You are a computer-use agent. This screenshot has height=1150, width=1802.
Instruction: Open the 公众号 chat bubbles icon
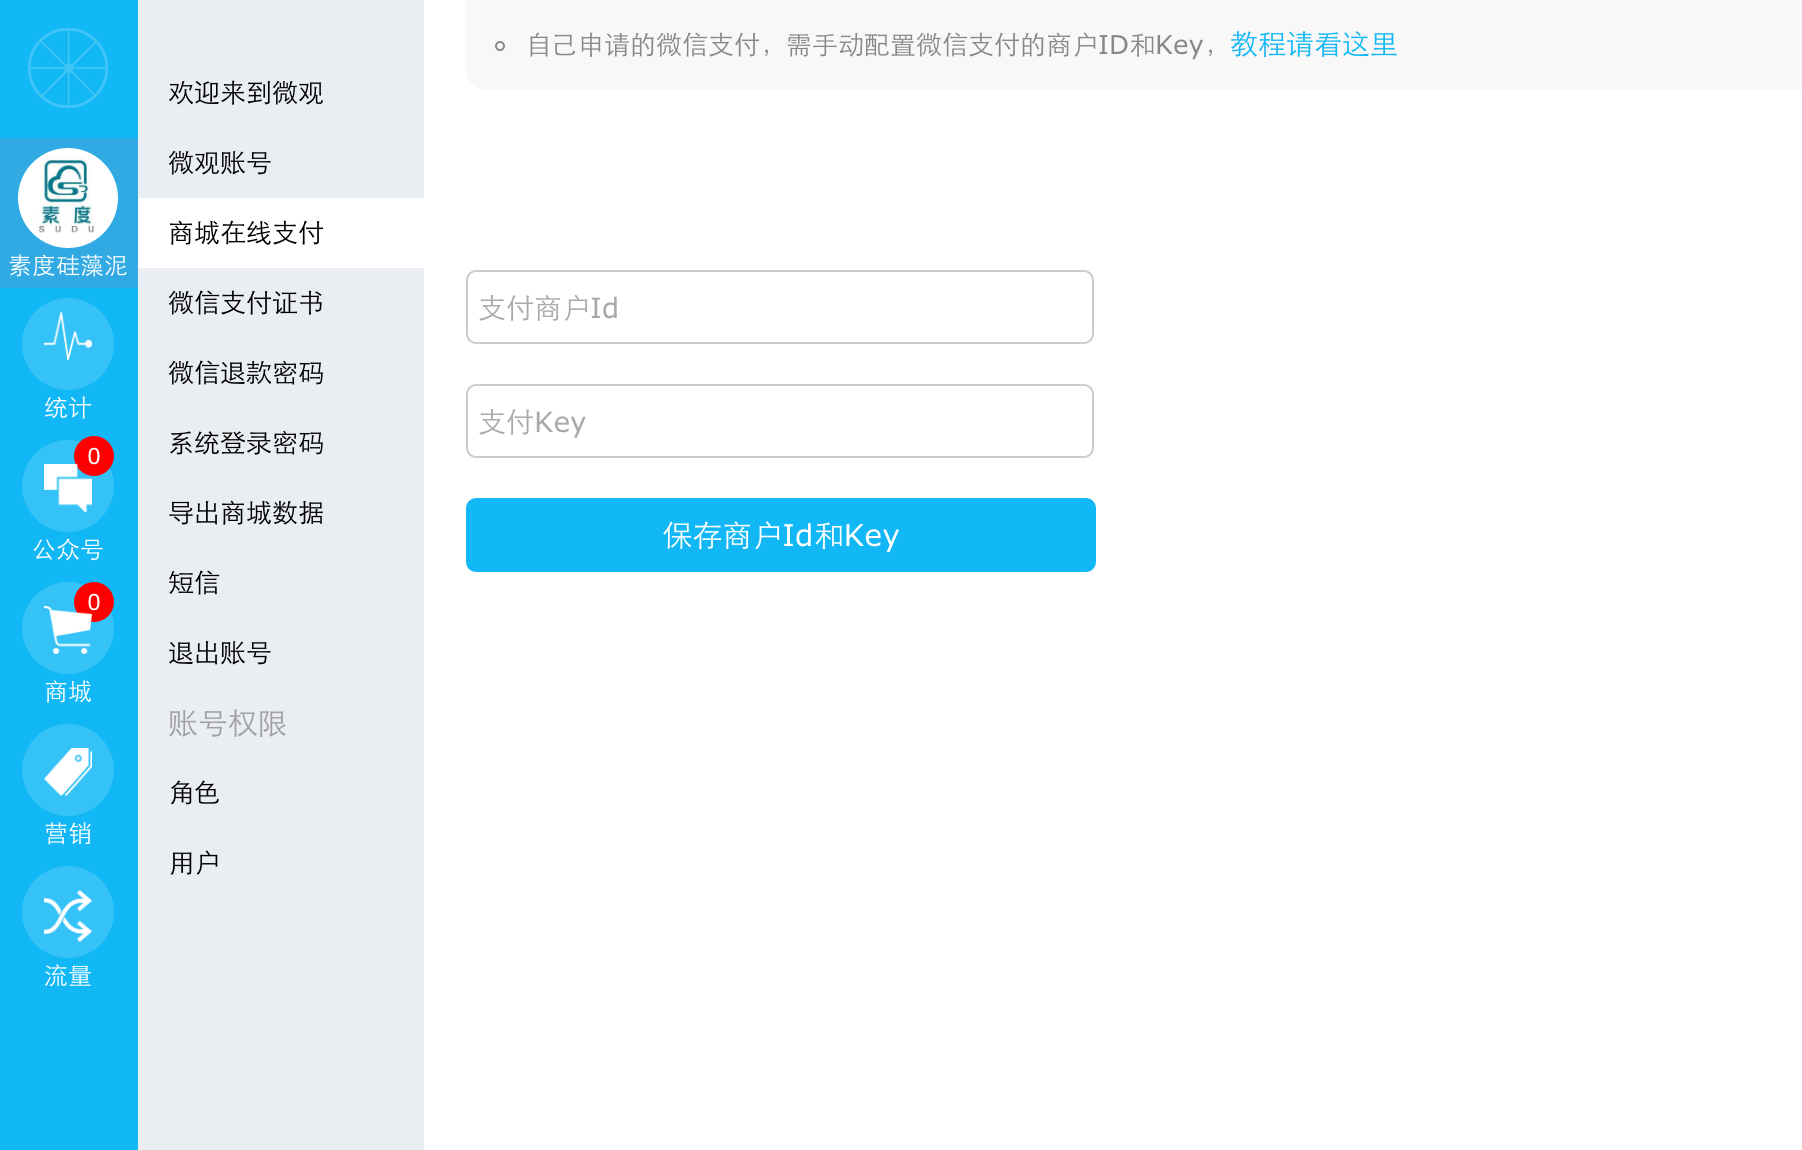68,486
